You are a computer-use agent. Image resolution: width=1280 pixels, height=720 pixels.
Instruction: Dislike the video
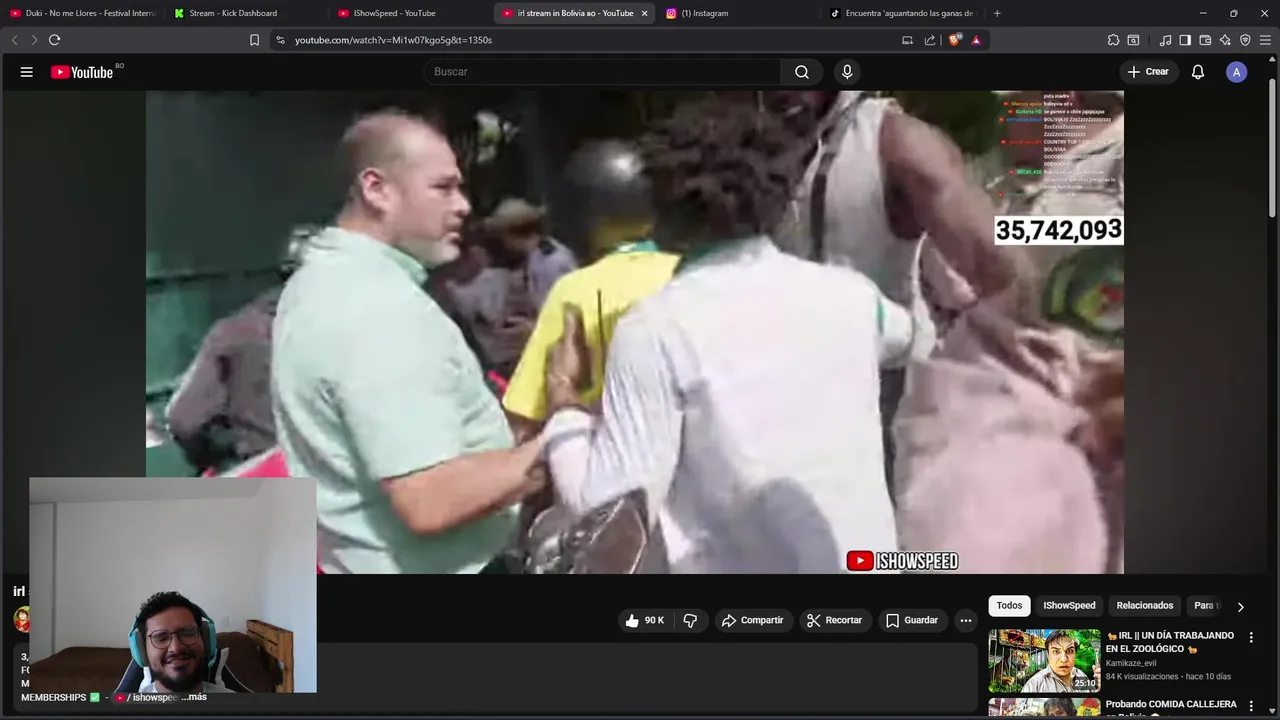(x=690, y=620)
